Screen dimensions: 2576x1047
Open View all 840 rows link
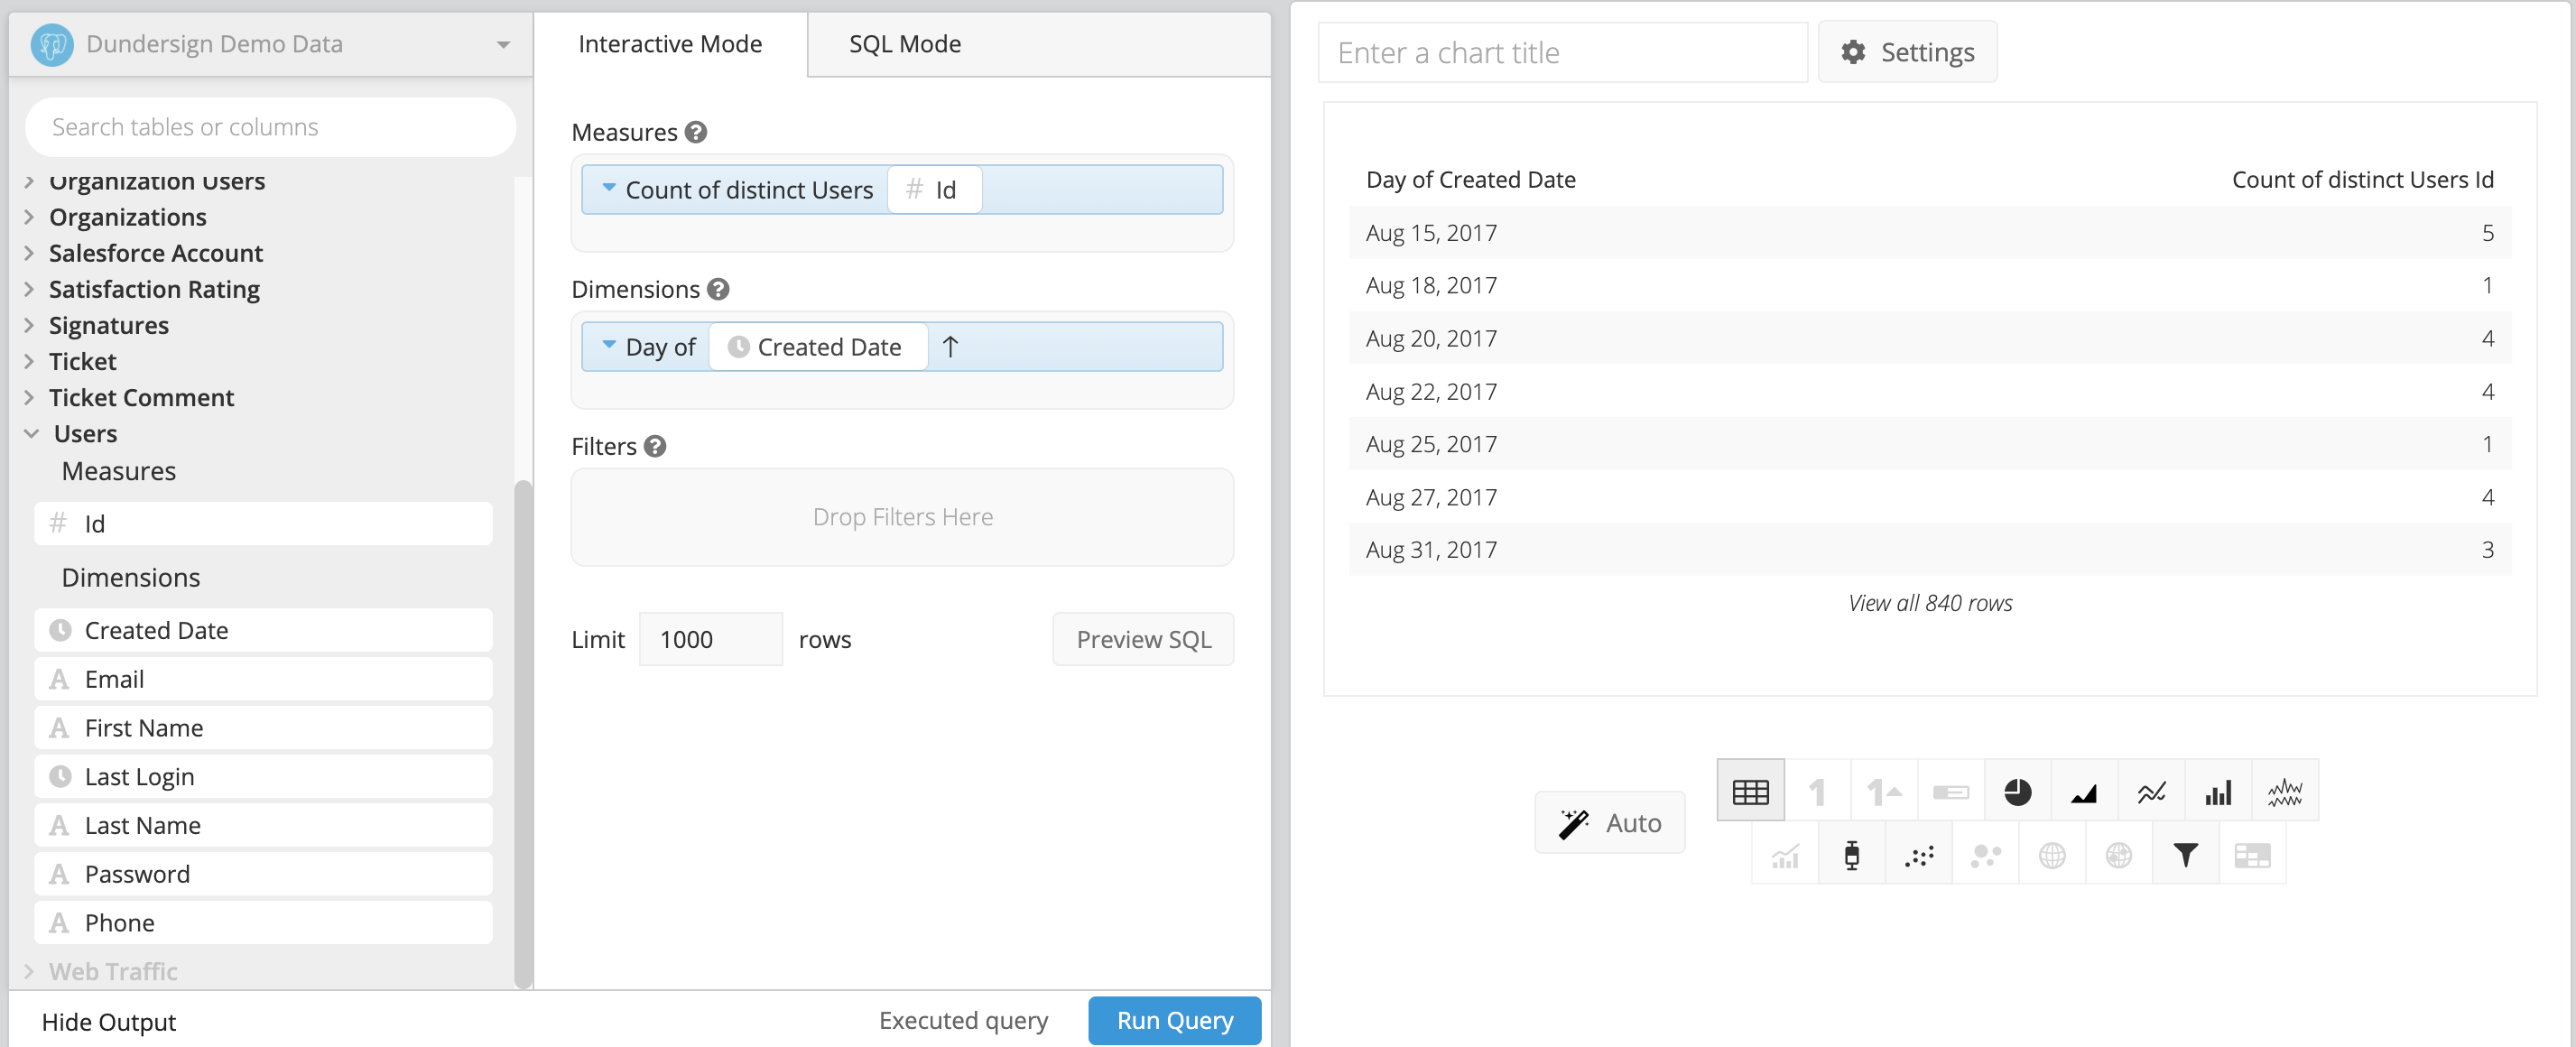1930,603
